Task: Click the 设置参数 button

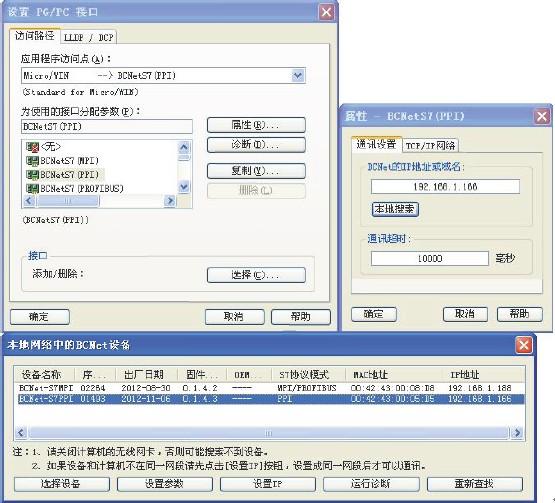Action: pos(165,484)
